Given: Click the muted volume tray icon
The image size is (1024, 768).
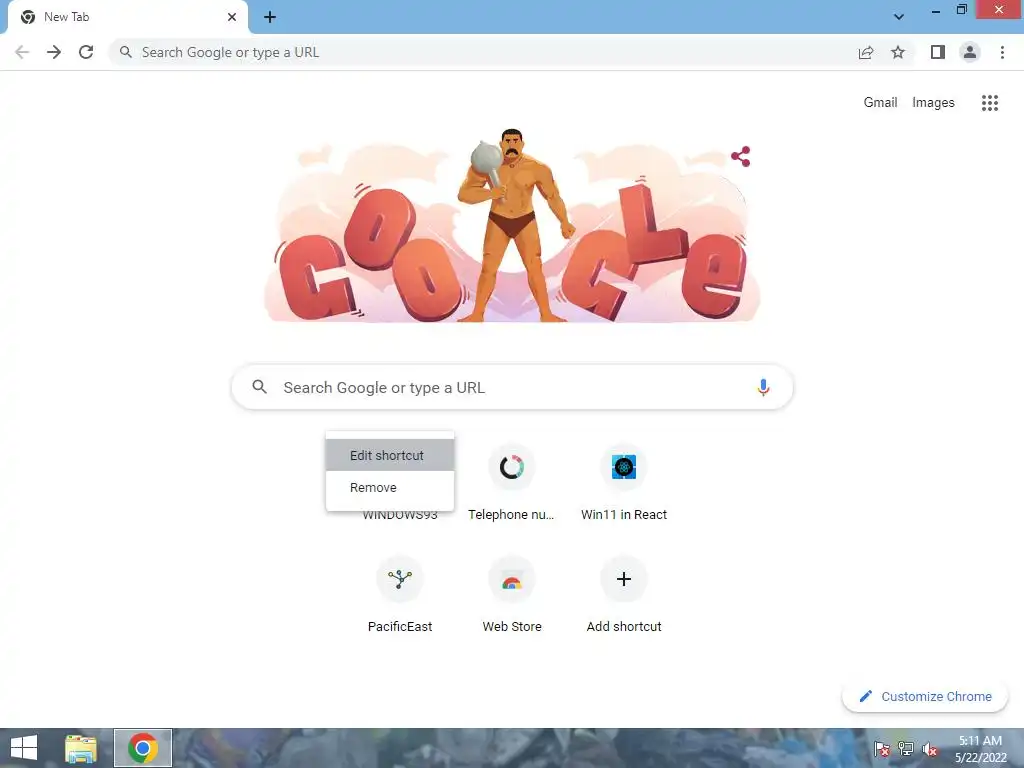Looking at the screenshot, I should coord(930,749).
